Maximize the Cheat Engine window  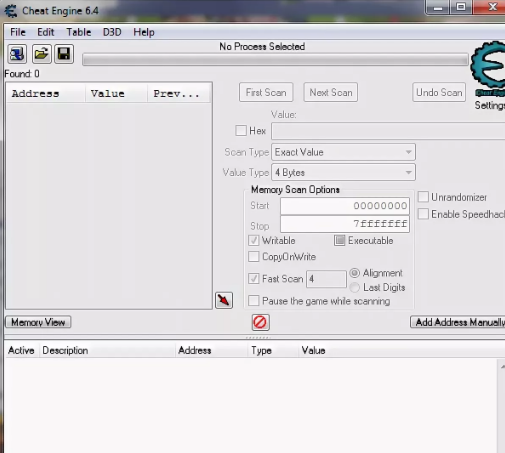pos(461,7)
